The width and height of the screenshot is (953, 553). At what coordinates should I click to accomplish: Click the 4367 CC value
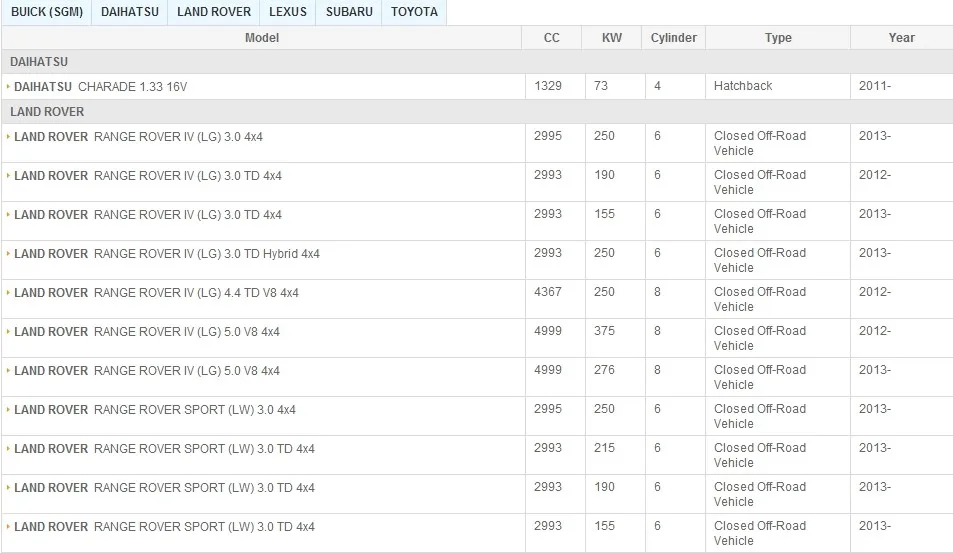pyautogui.click(x=548, y=292)
